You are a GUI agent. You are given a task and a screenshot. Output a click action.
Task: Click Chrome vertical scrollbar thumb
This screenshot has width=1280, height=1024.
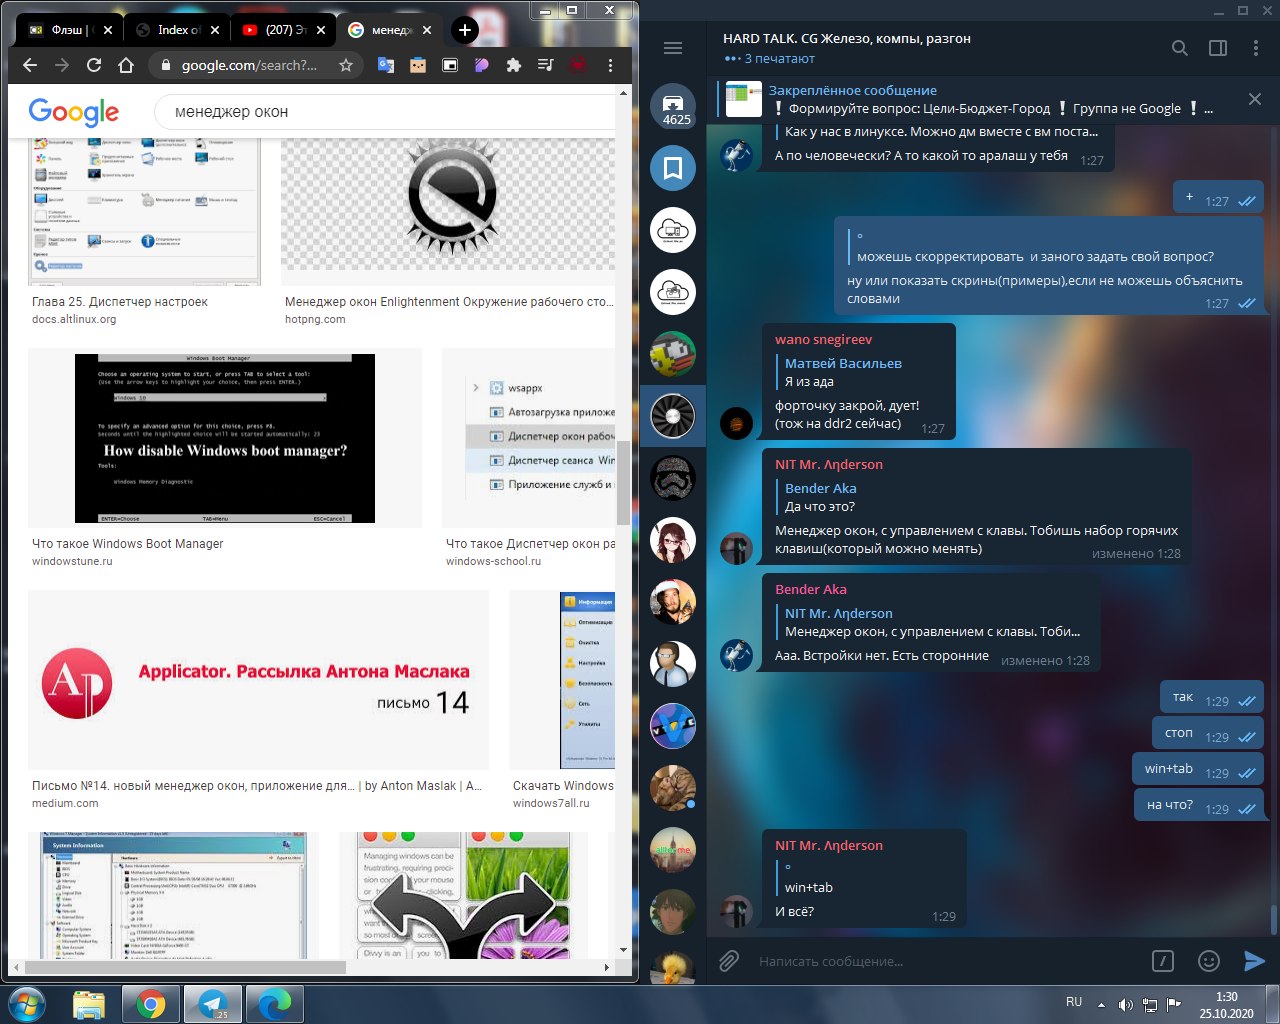(x=624, y=482)
